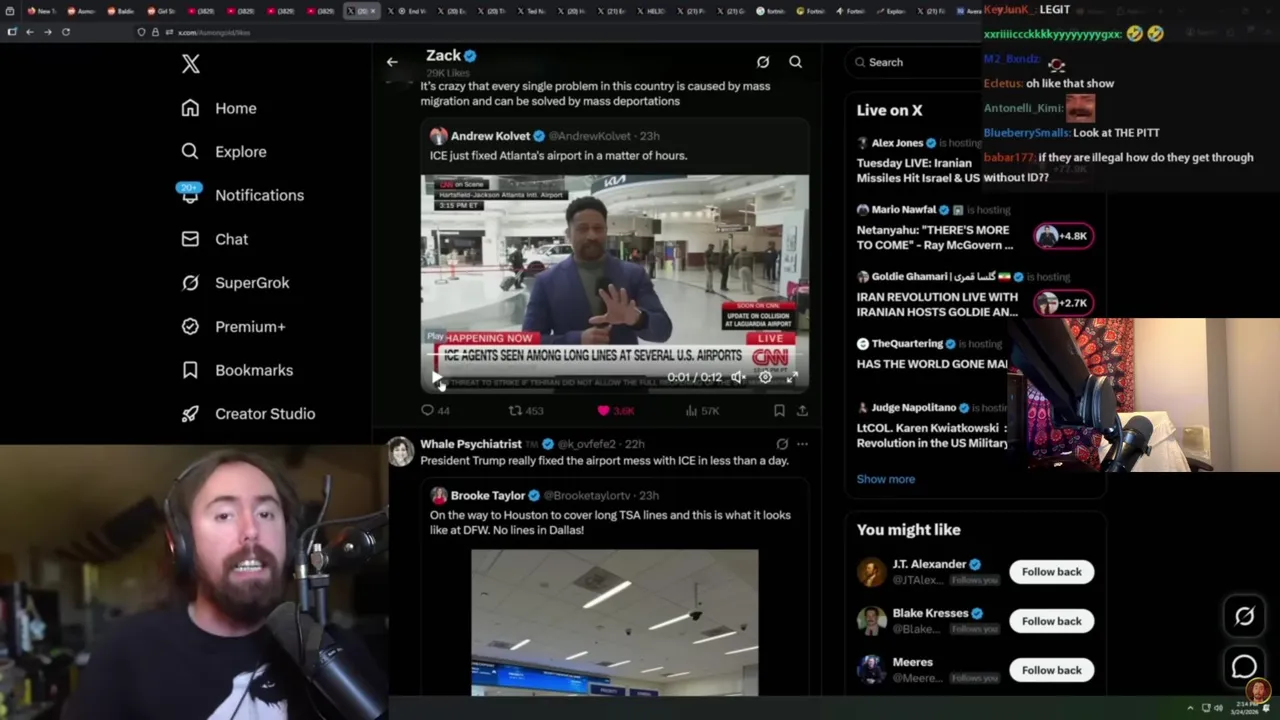
Task: Click the Notifications bell icon
Action: [x=190, y=195]
